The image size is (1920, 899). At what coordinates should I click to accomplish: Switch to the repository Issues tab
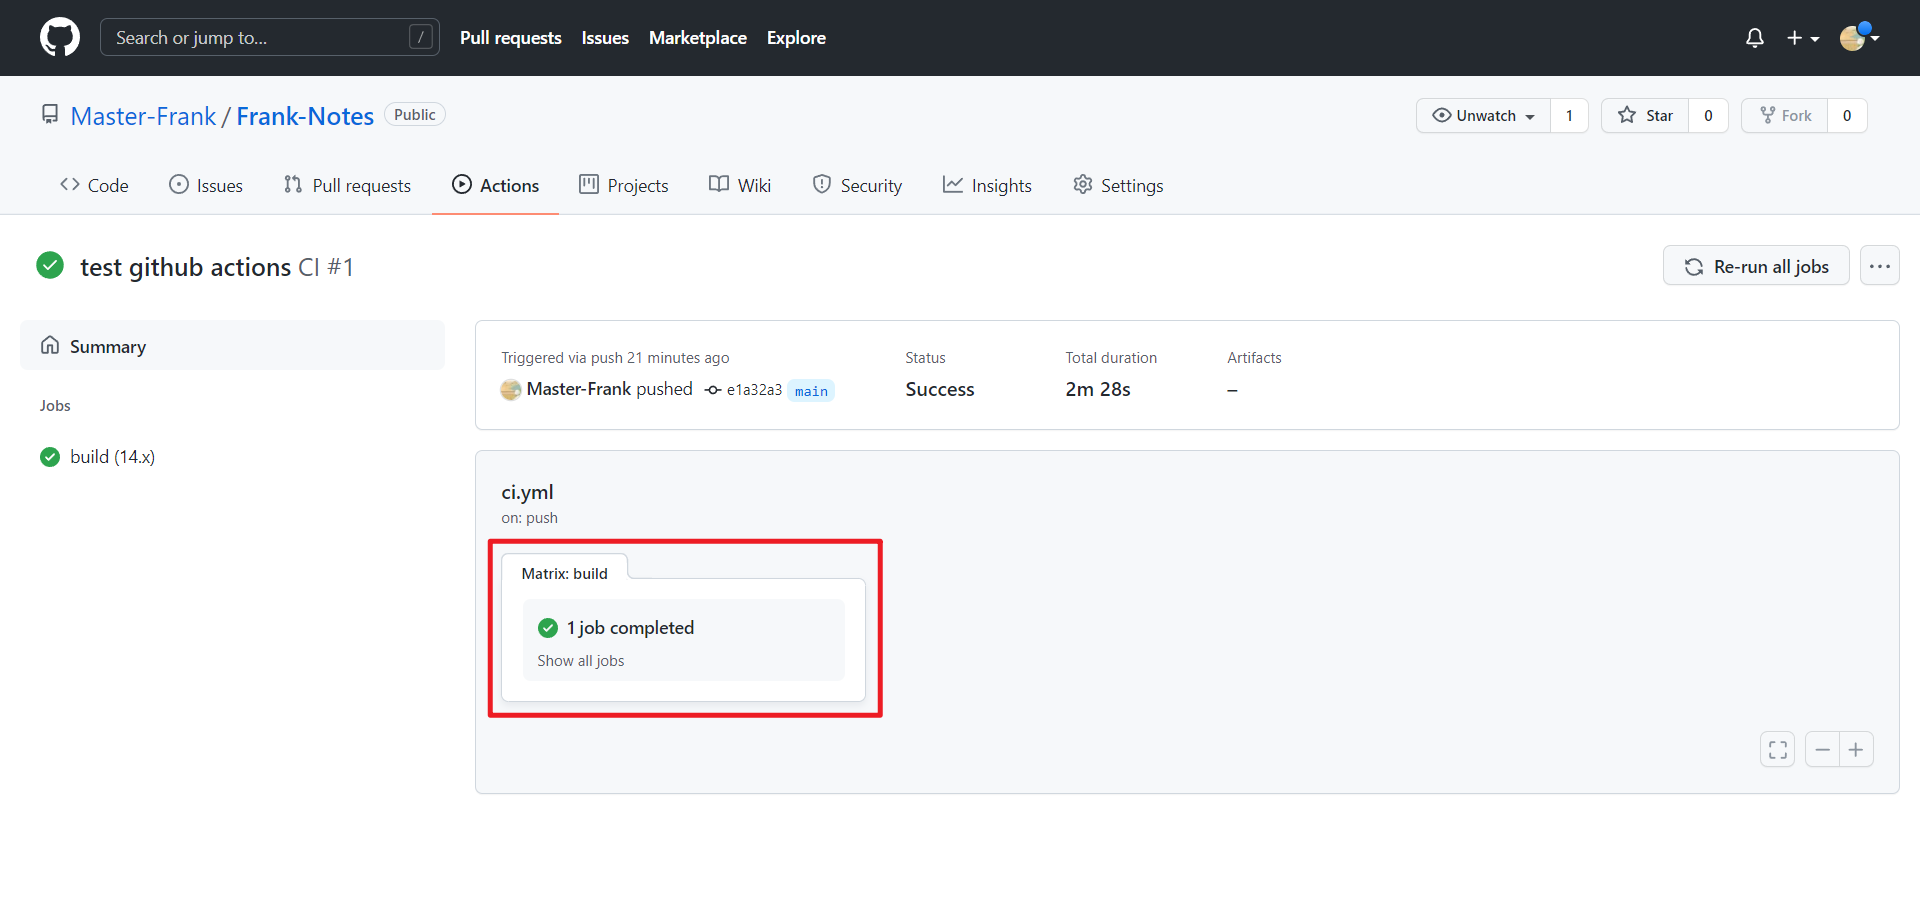point(206,185)
